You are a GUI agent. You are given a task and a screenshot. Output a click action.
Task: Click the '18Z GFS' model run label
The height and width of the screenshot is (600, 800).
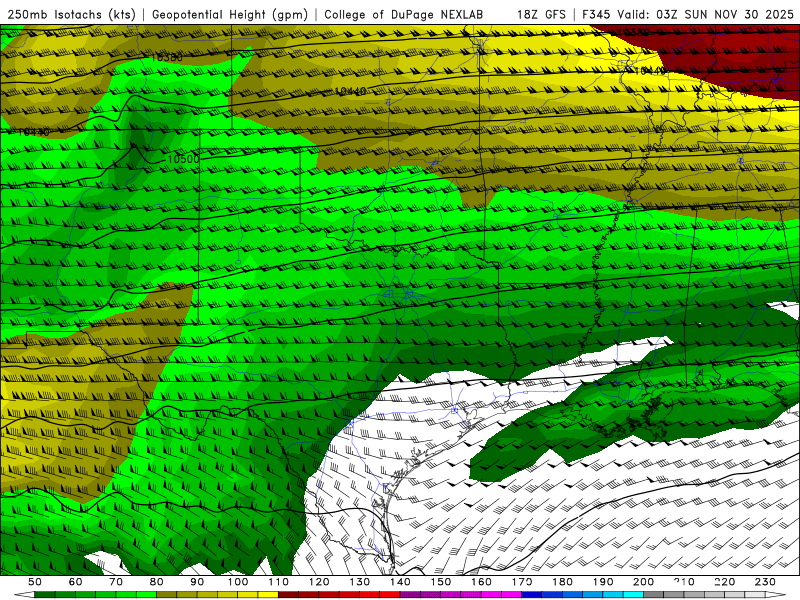[541, 15]
